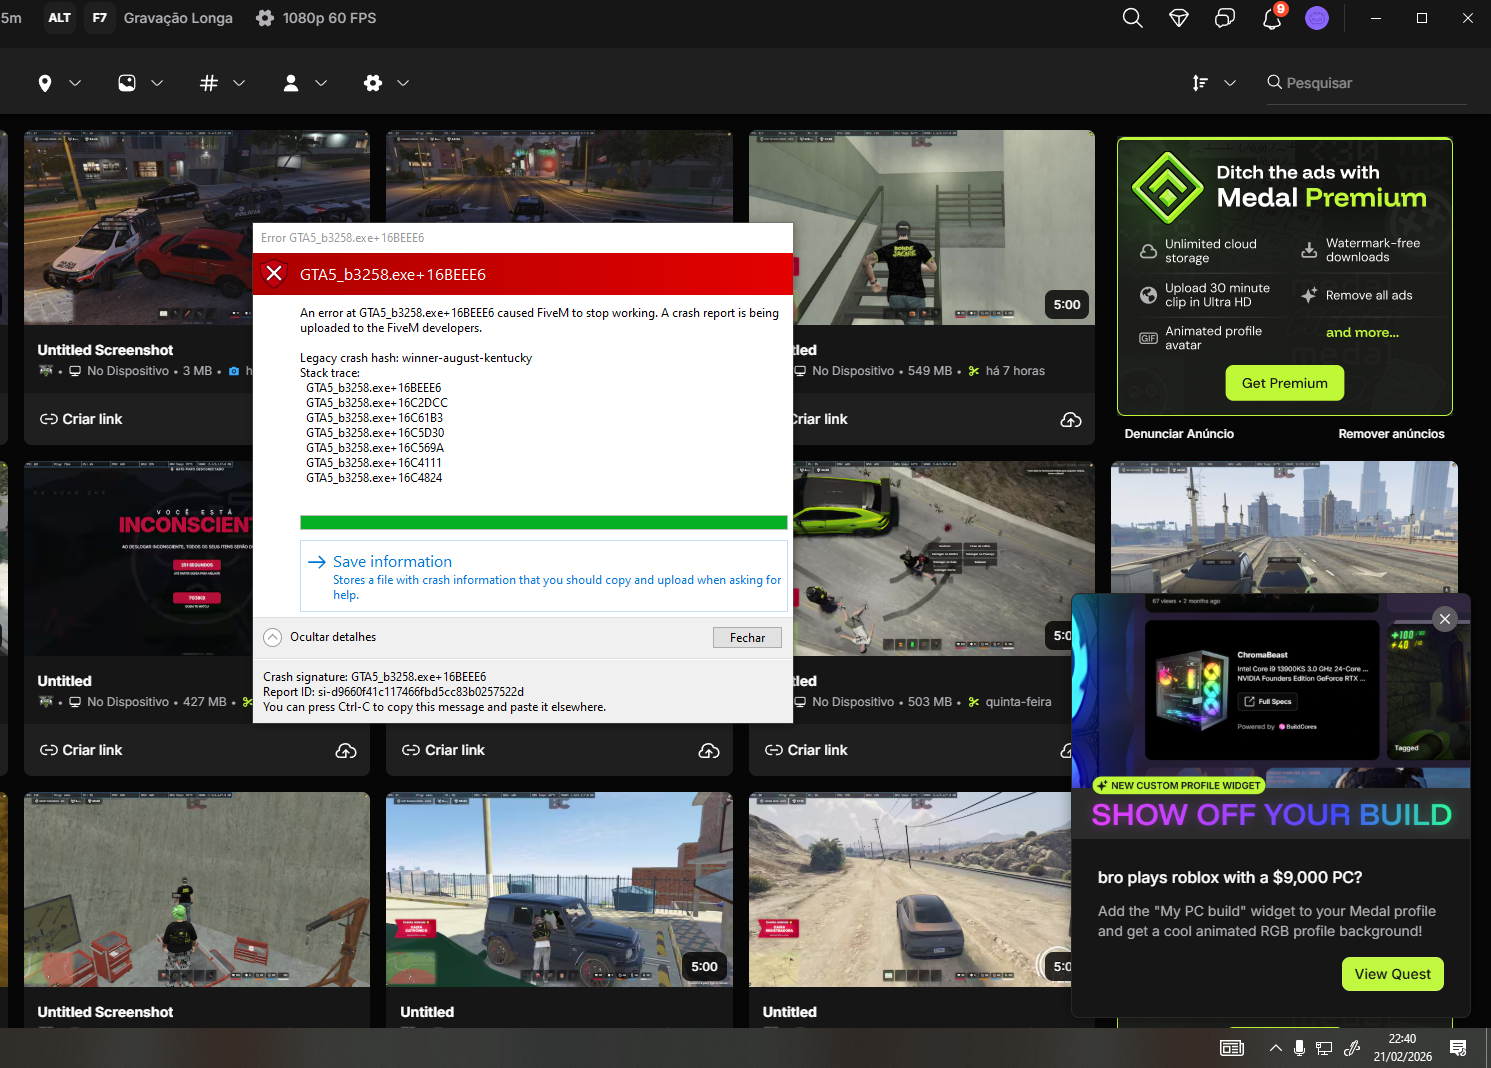The image size is (1491, 1068).
Task: Expand the person filter chevron
Action: 321,83
